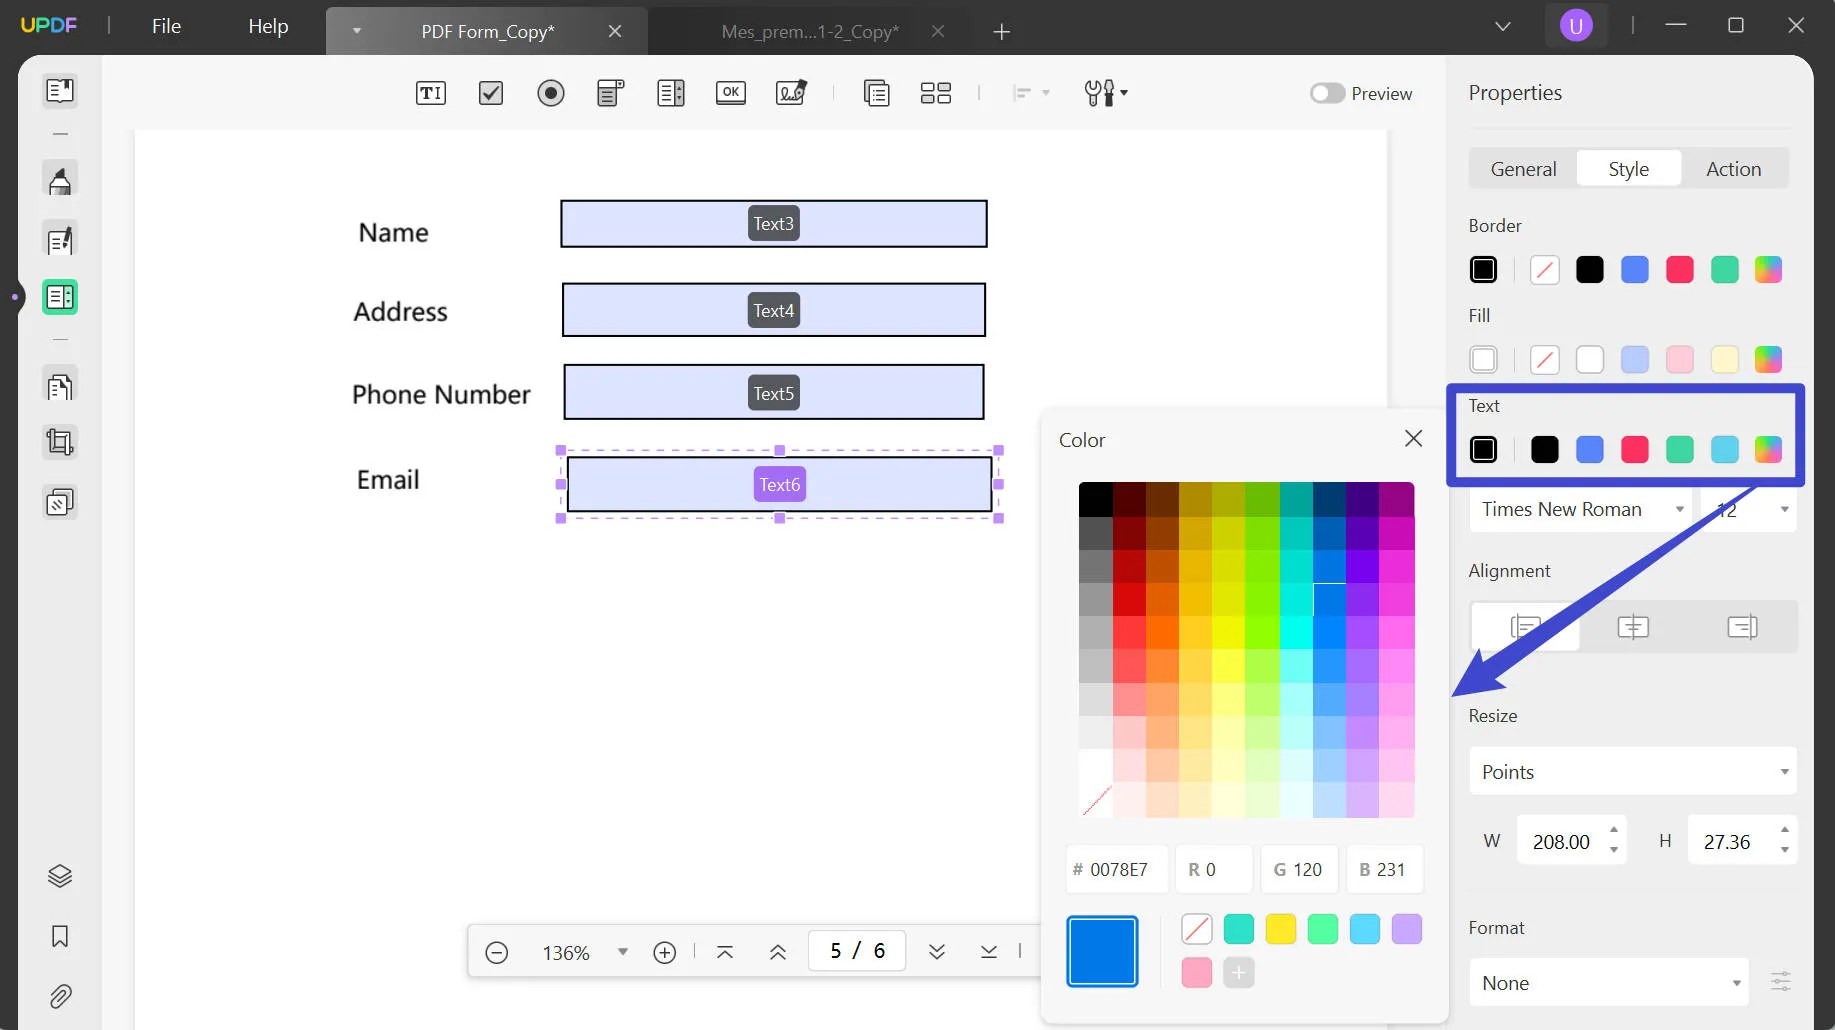Click the width W value field
The height and width of the screenshot is (1030, 1835).
click(1562, 842)
